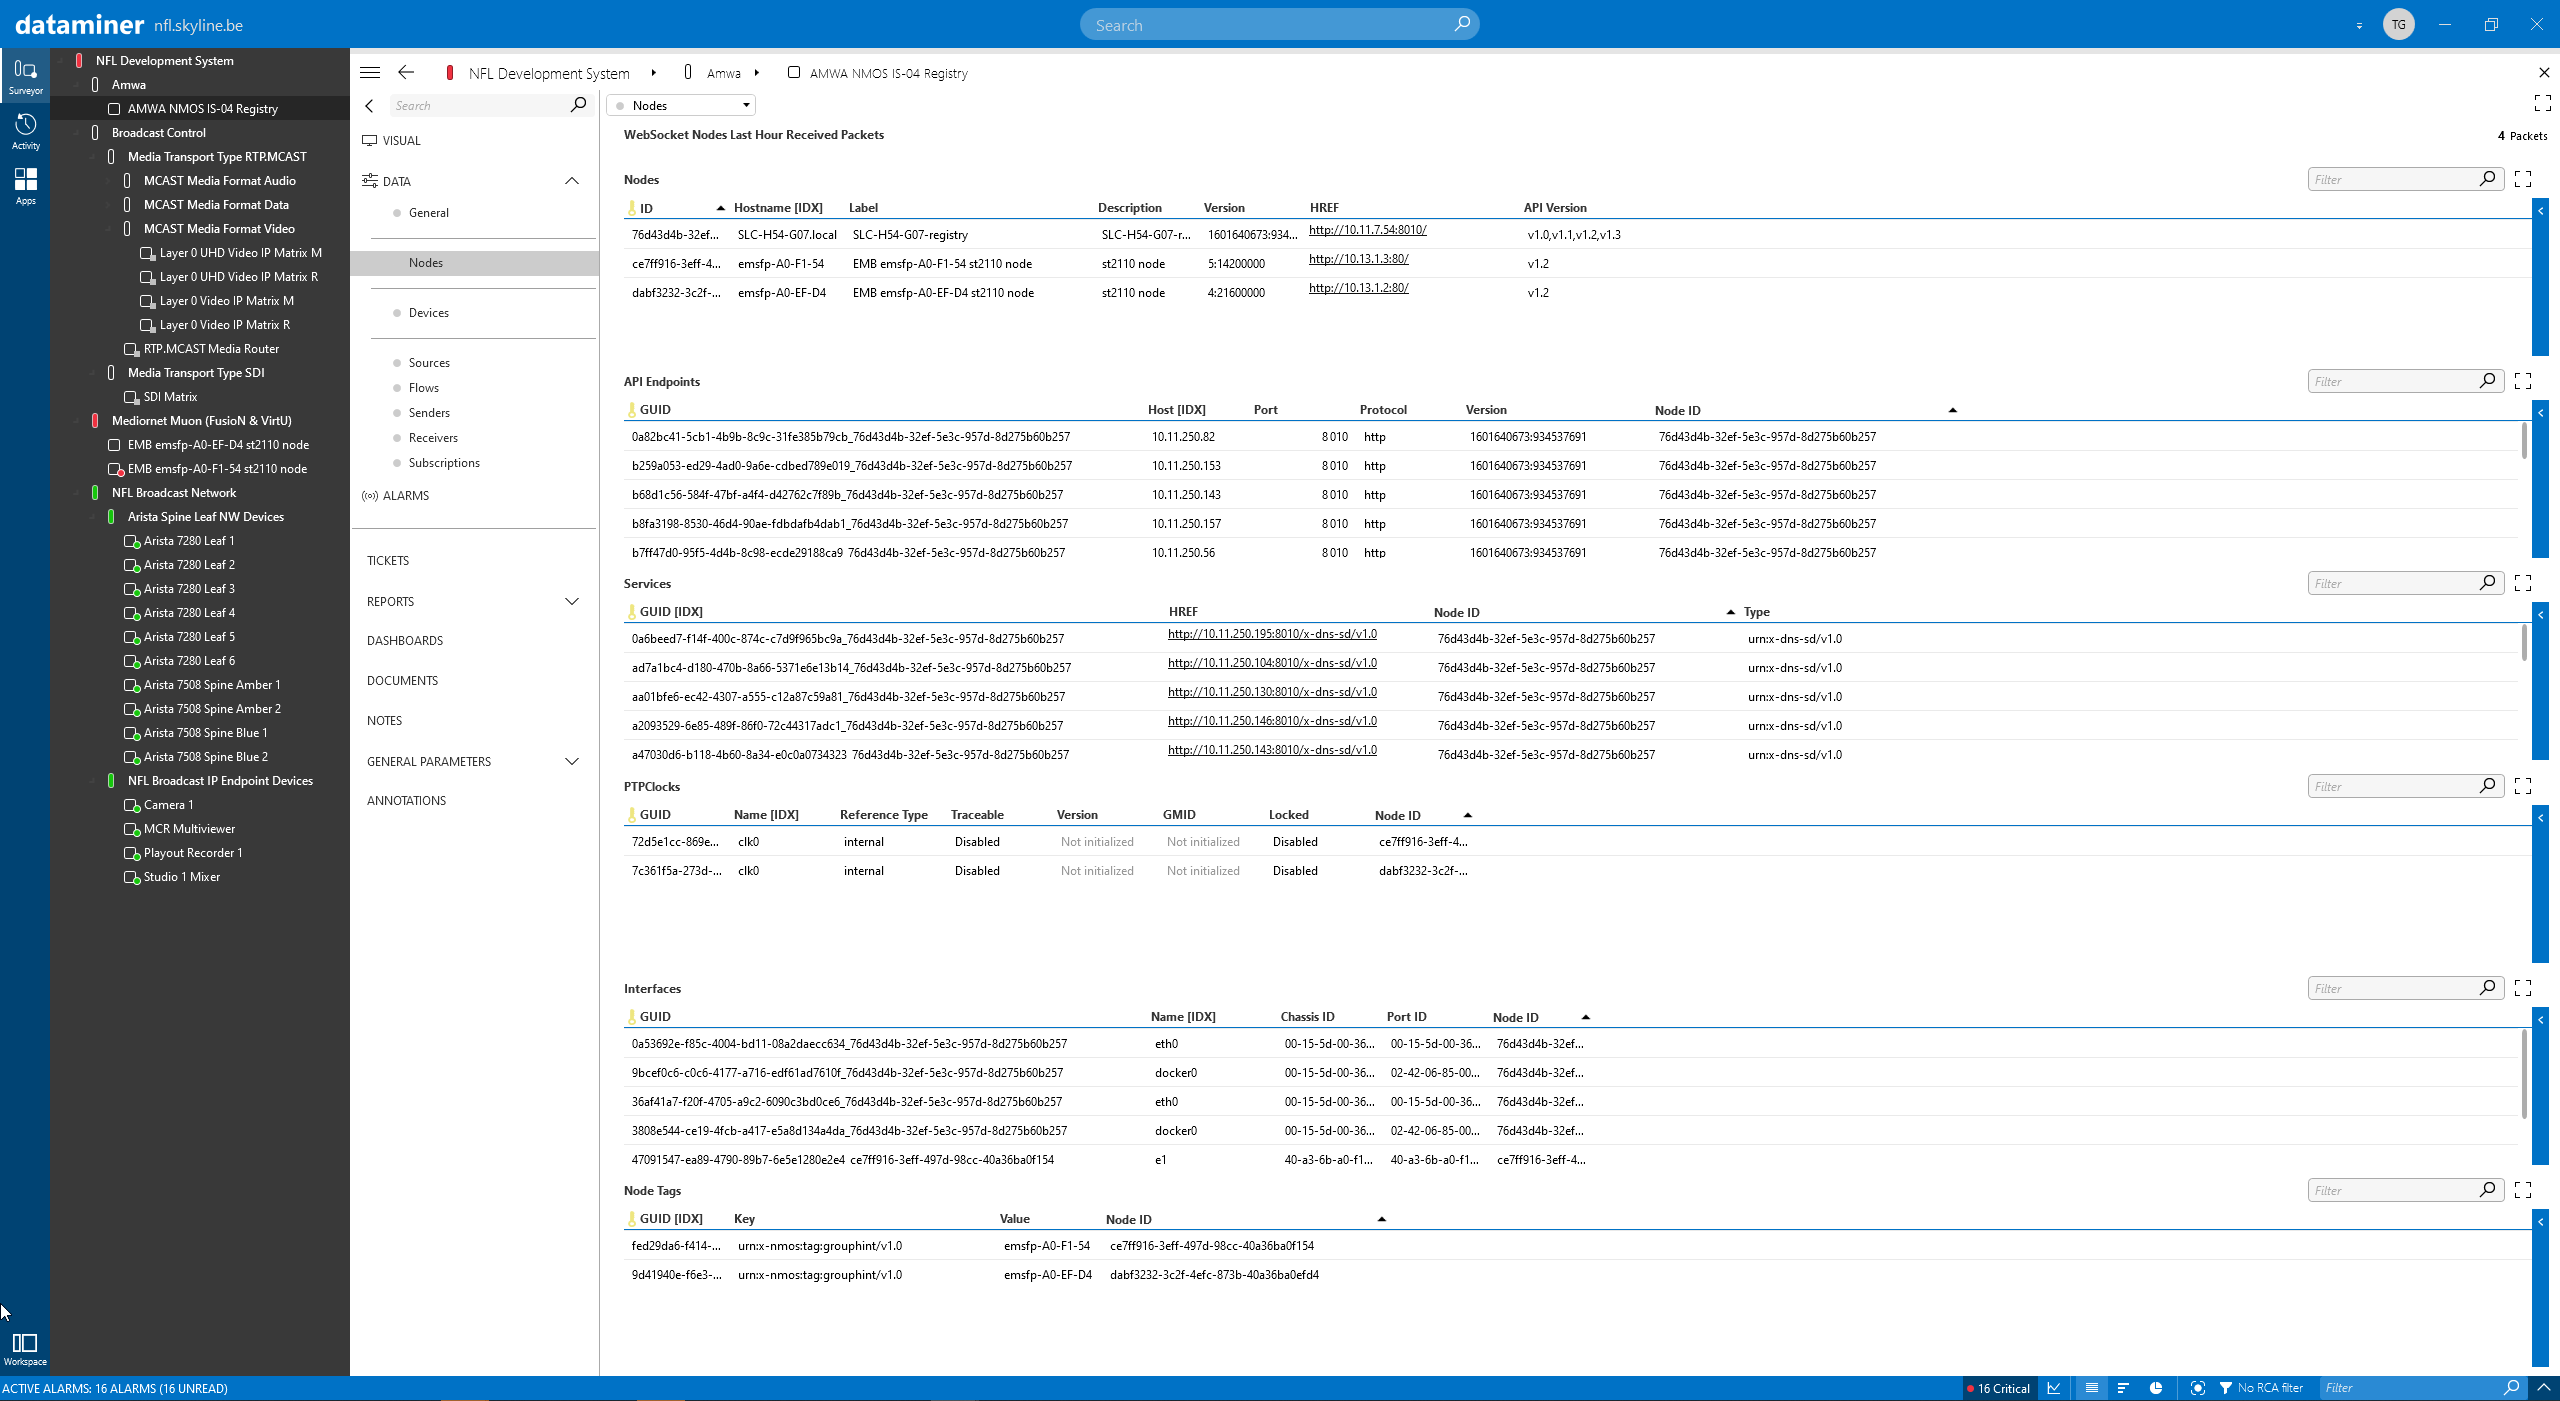Open the ALARMS page

[405, 496]
